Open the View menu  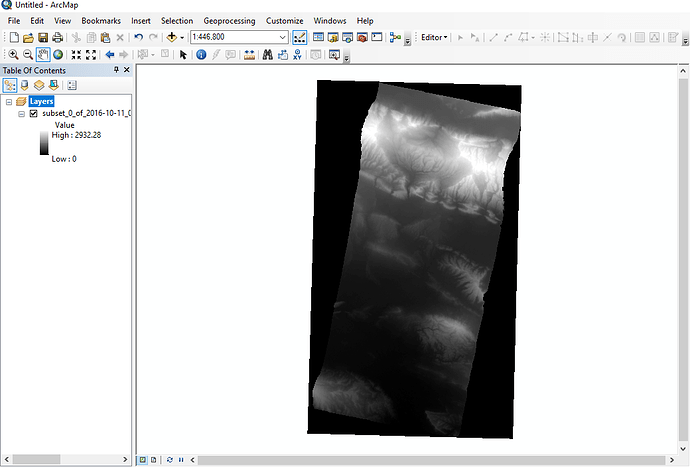click(62, 21)
